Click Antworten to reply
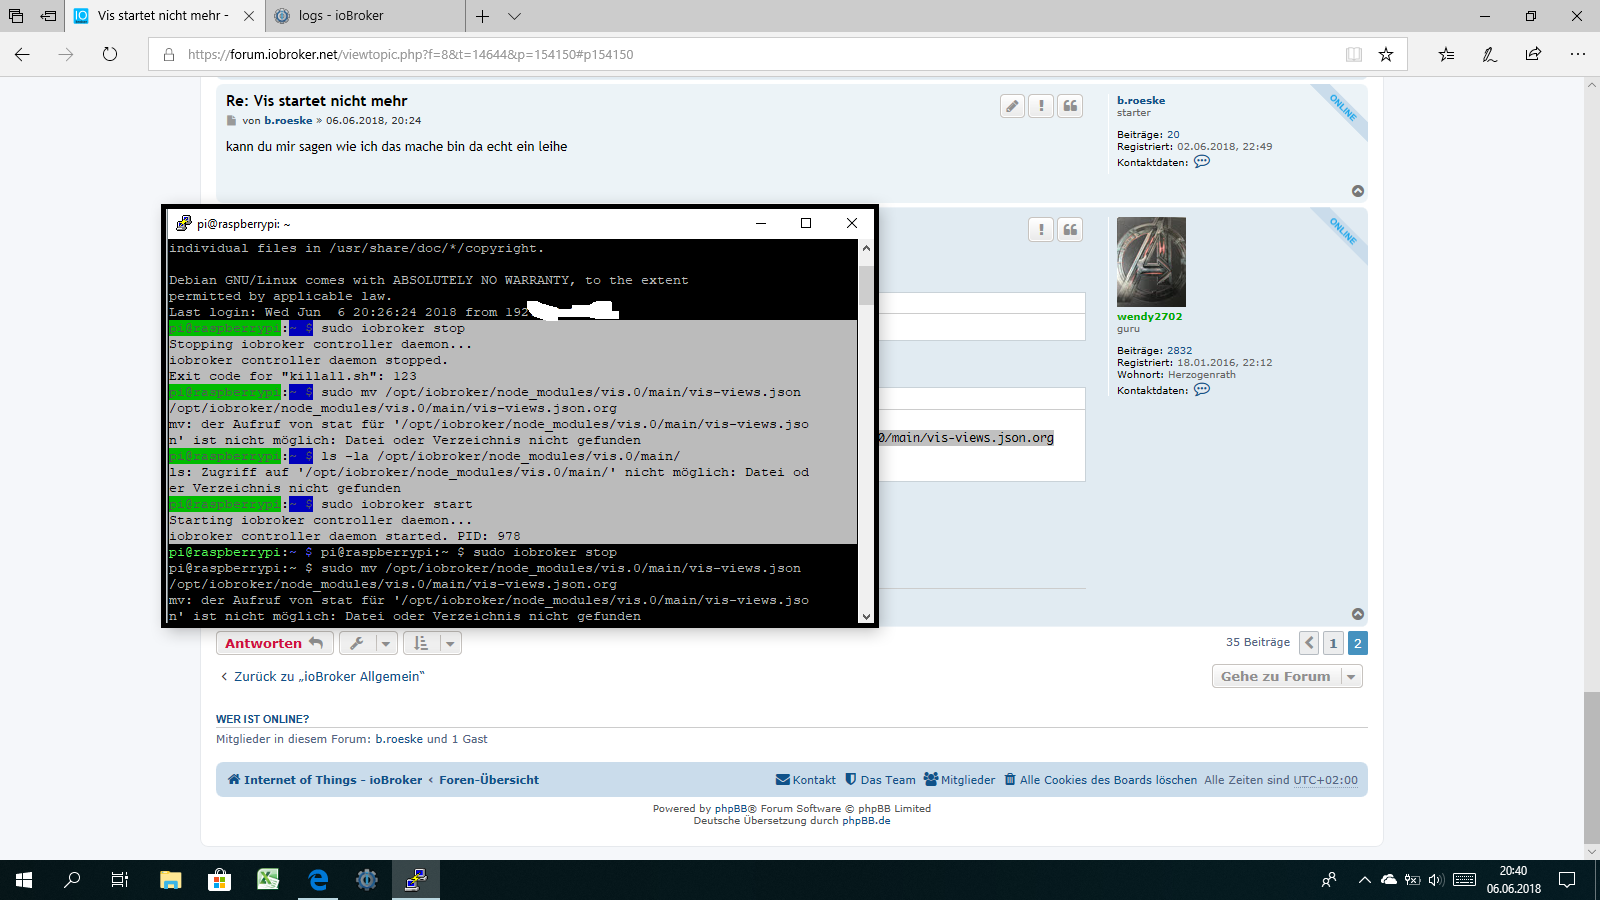 (x=274, y=643)
